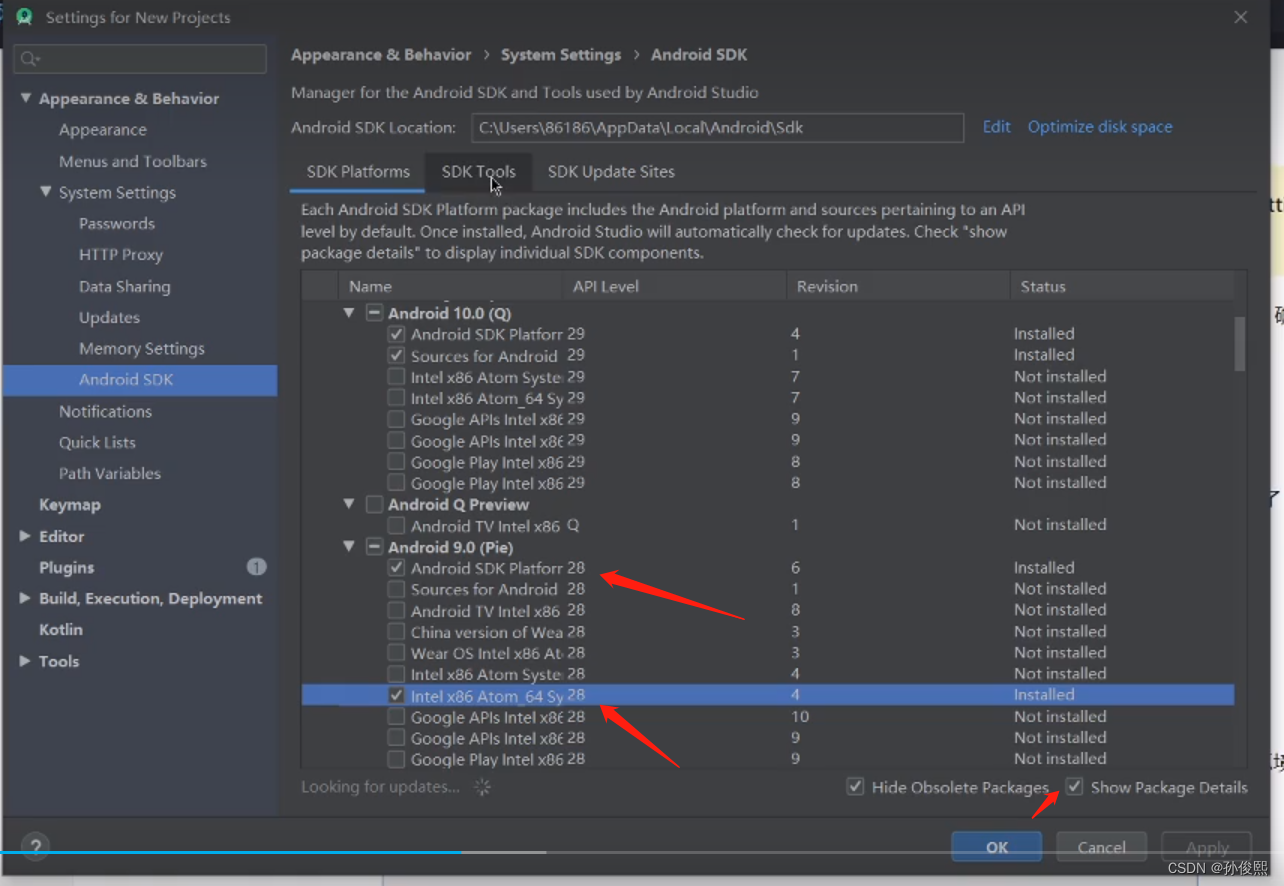Open Menus and Toolbars settings
Viewport: 1284px width, 886px height.
point(133,161)
